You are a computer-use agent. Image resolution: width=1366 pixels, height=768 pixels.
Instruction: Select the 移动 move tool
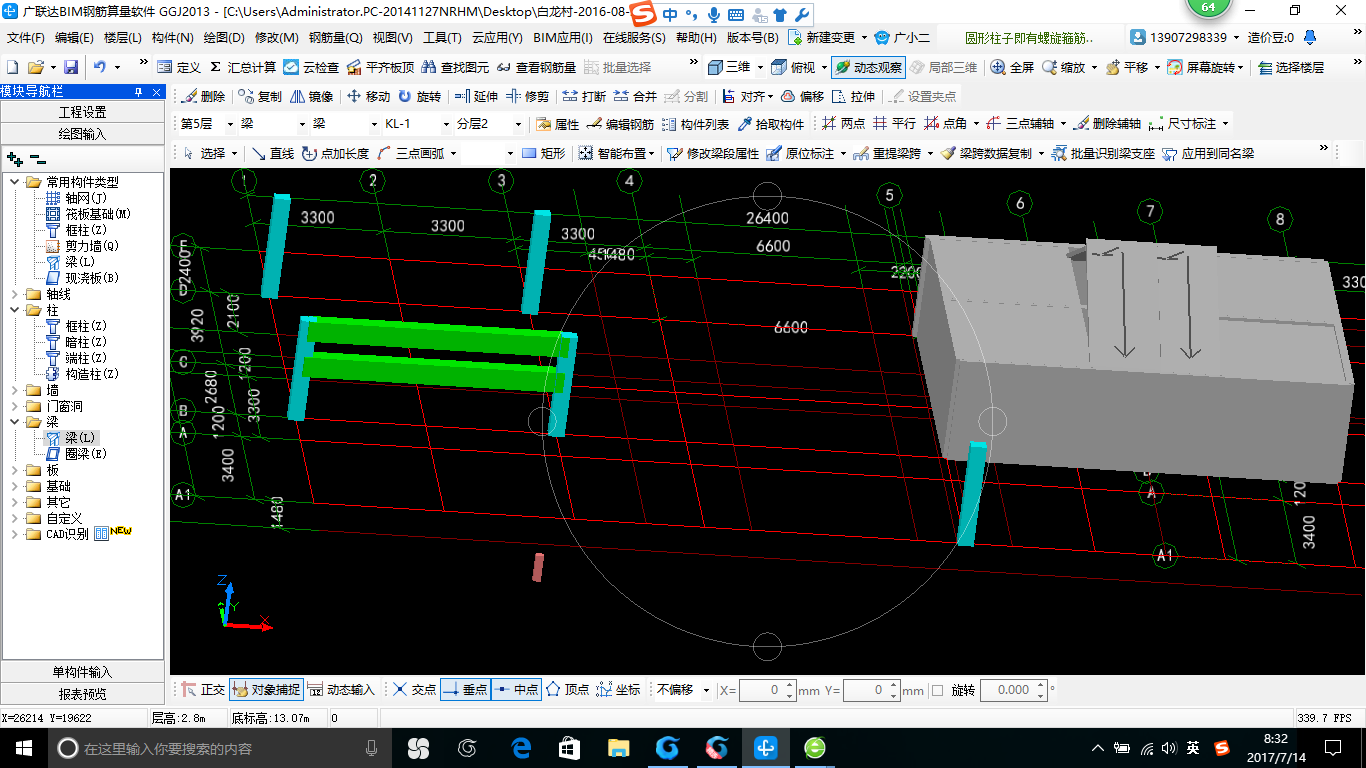368,96
